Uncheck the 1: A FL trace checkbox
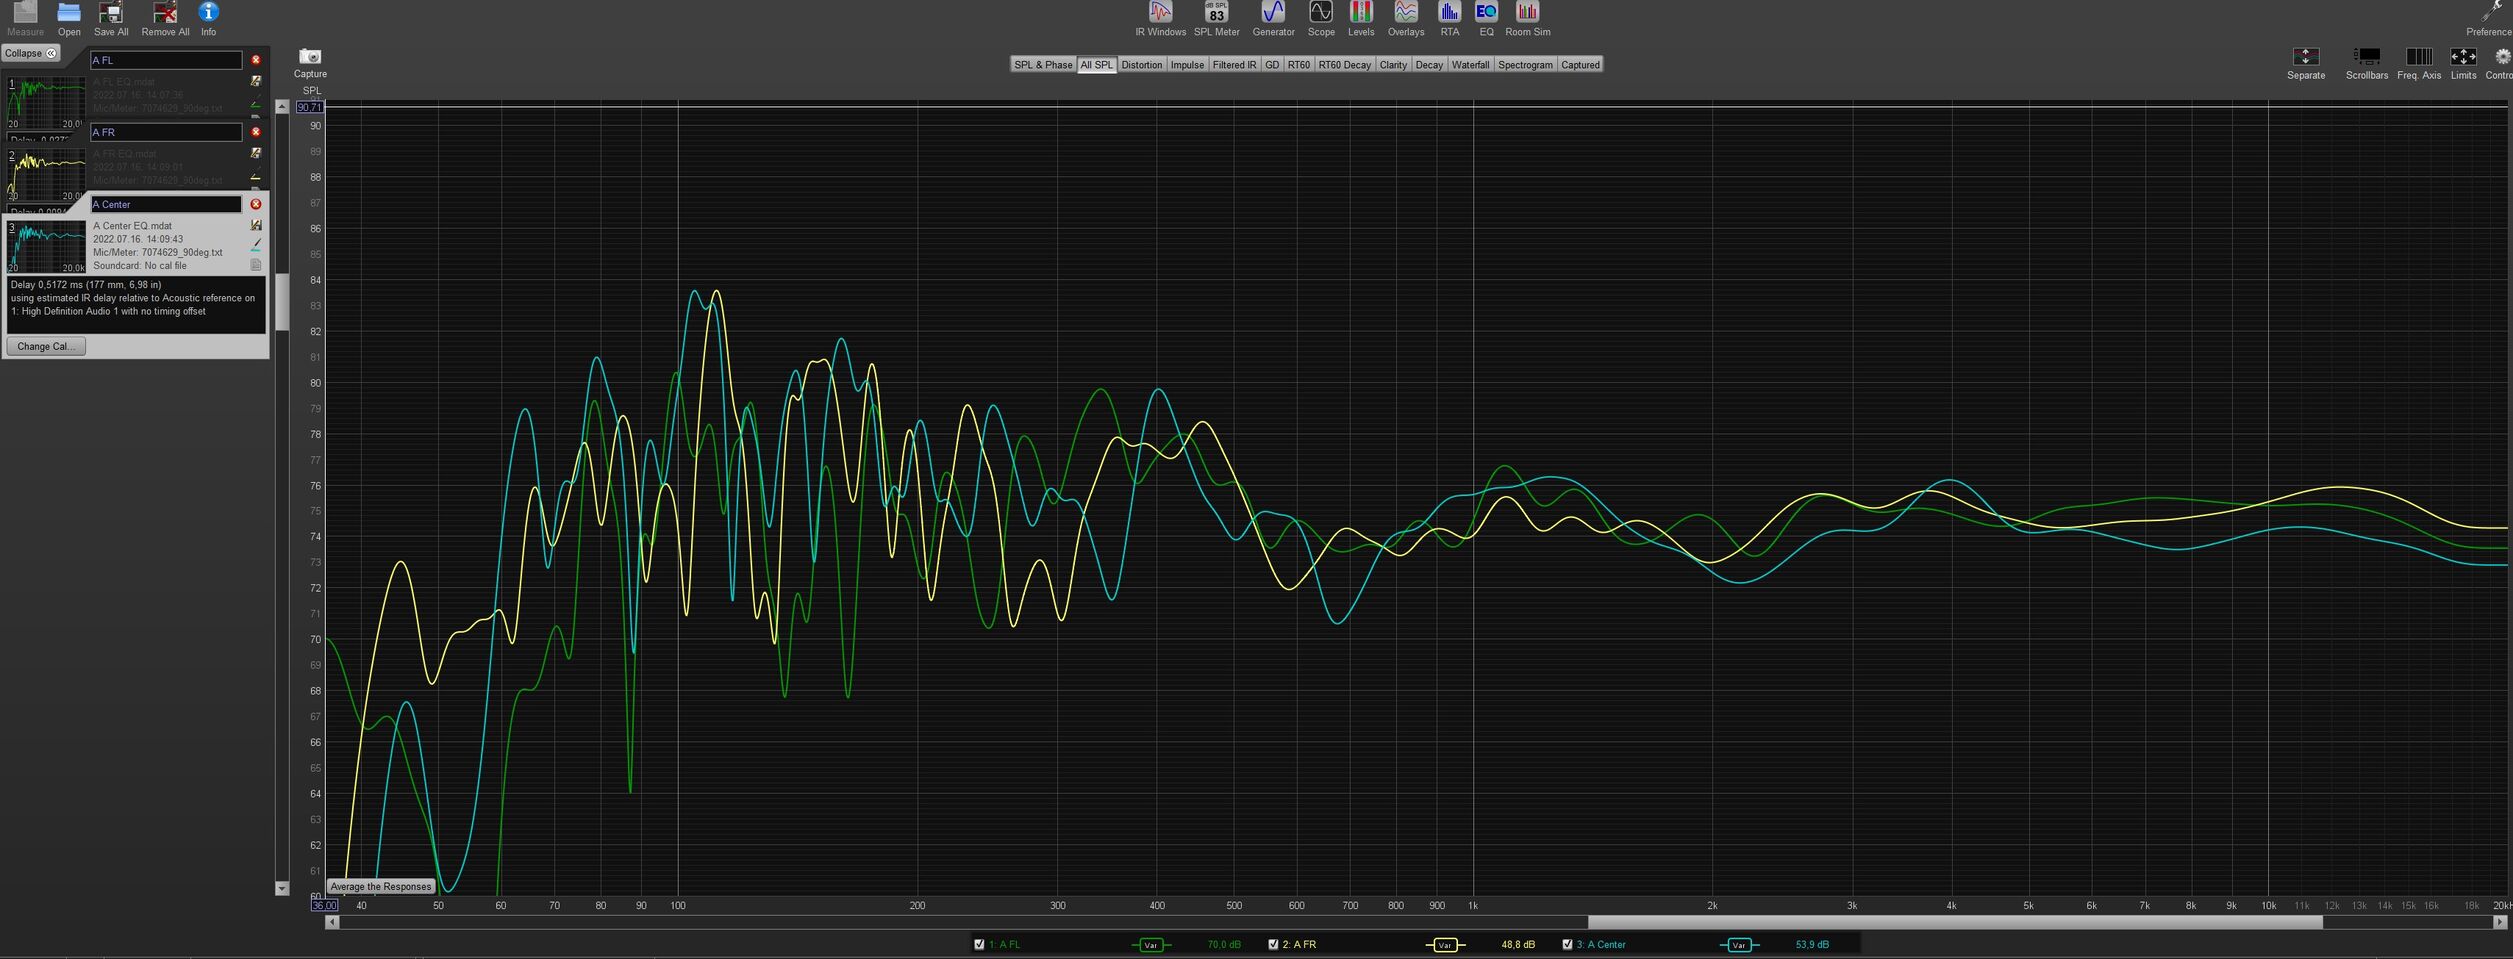This screenshot has width=2513, height=959. [x=979, y=944]
